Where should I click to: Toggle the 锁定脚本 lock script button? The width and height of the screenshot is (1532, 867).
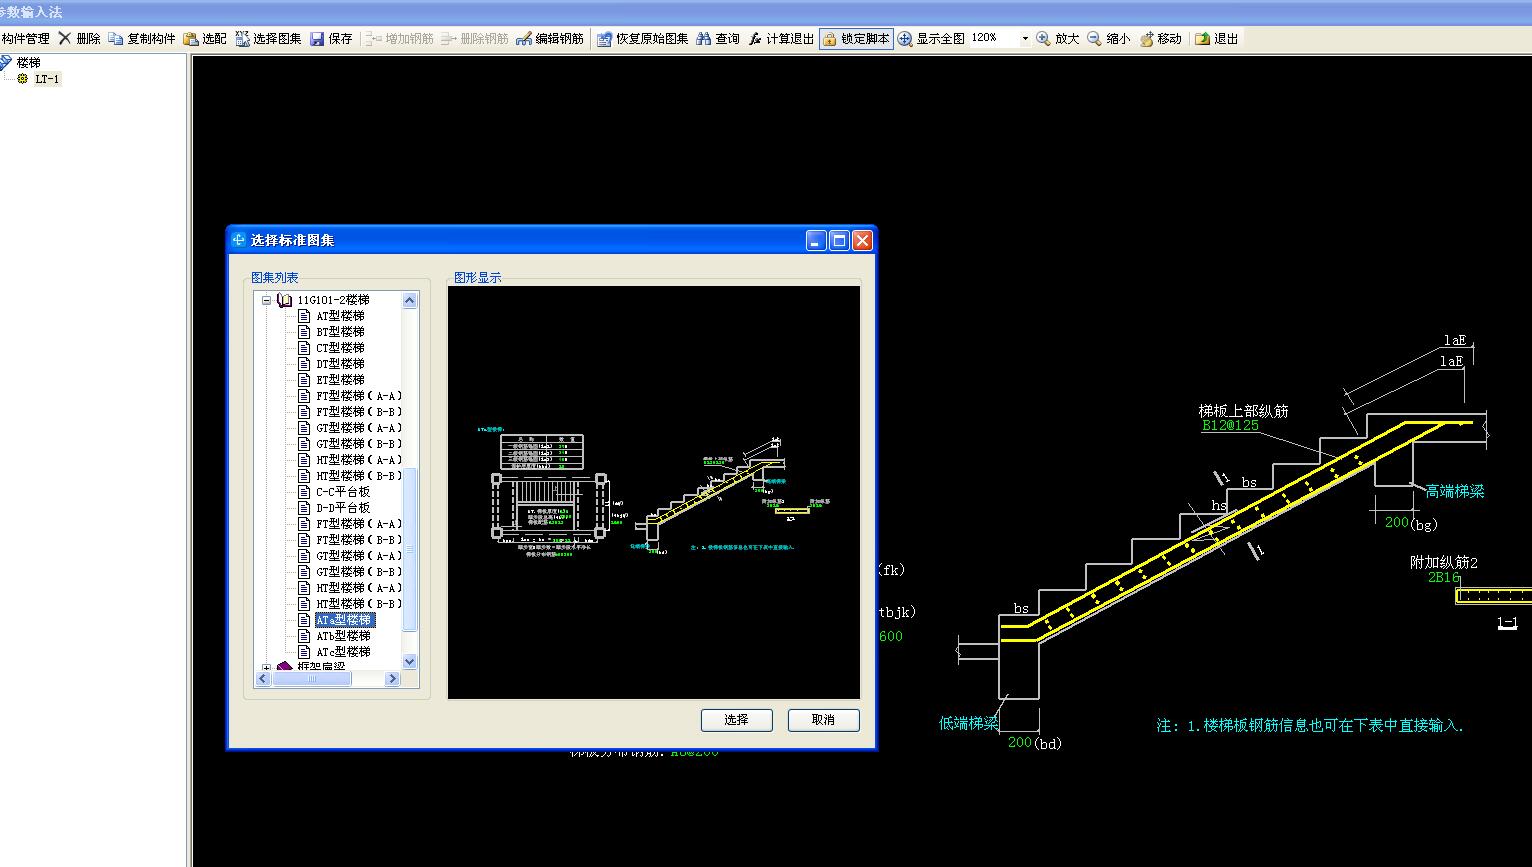[856, 38]
